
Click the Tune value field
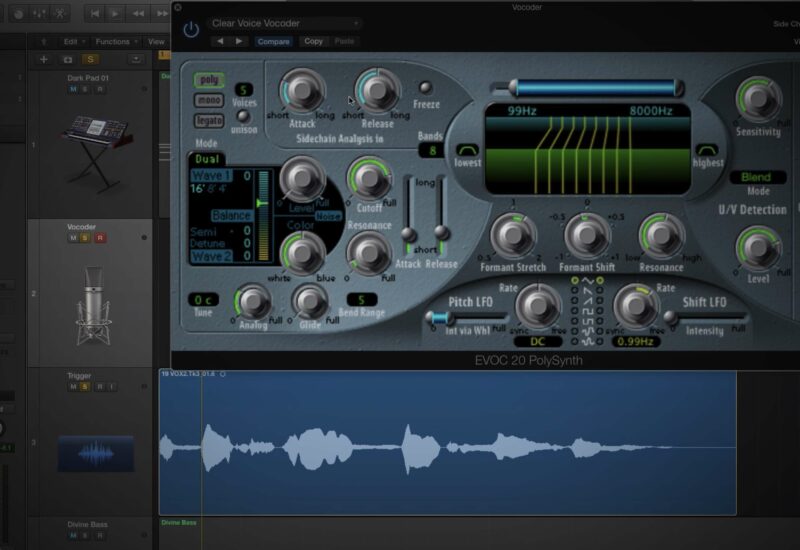203,300
